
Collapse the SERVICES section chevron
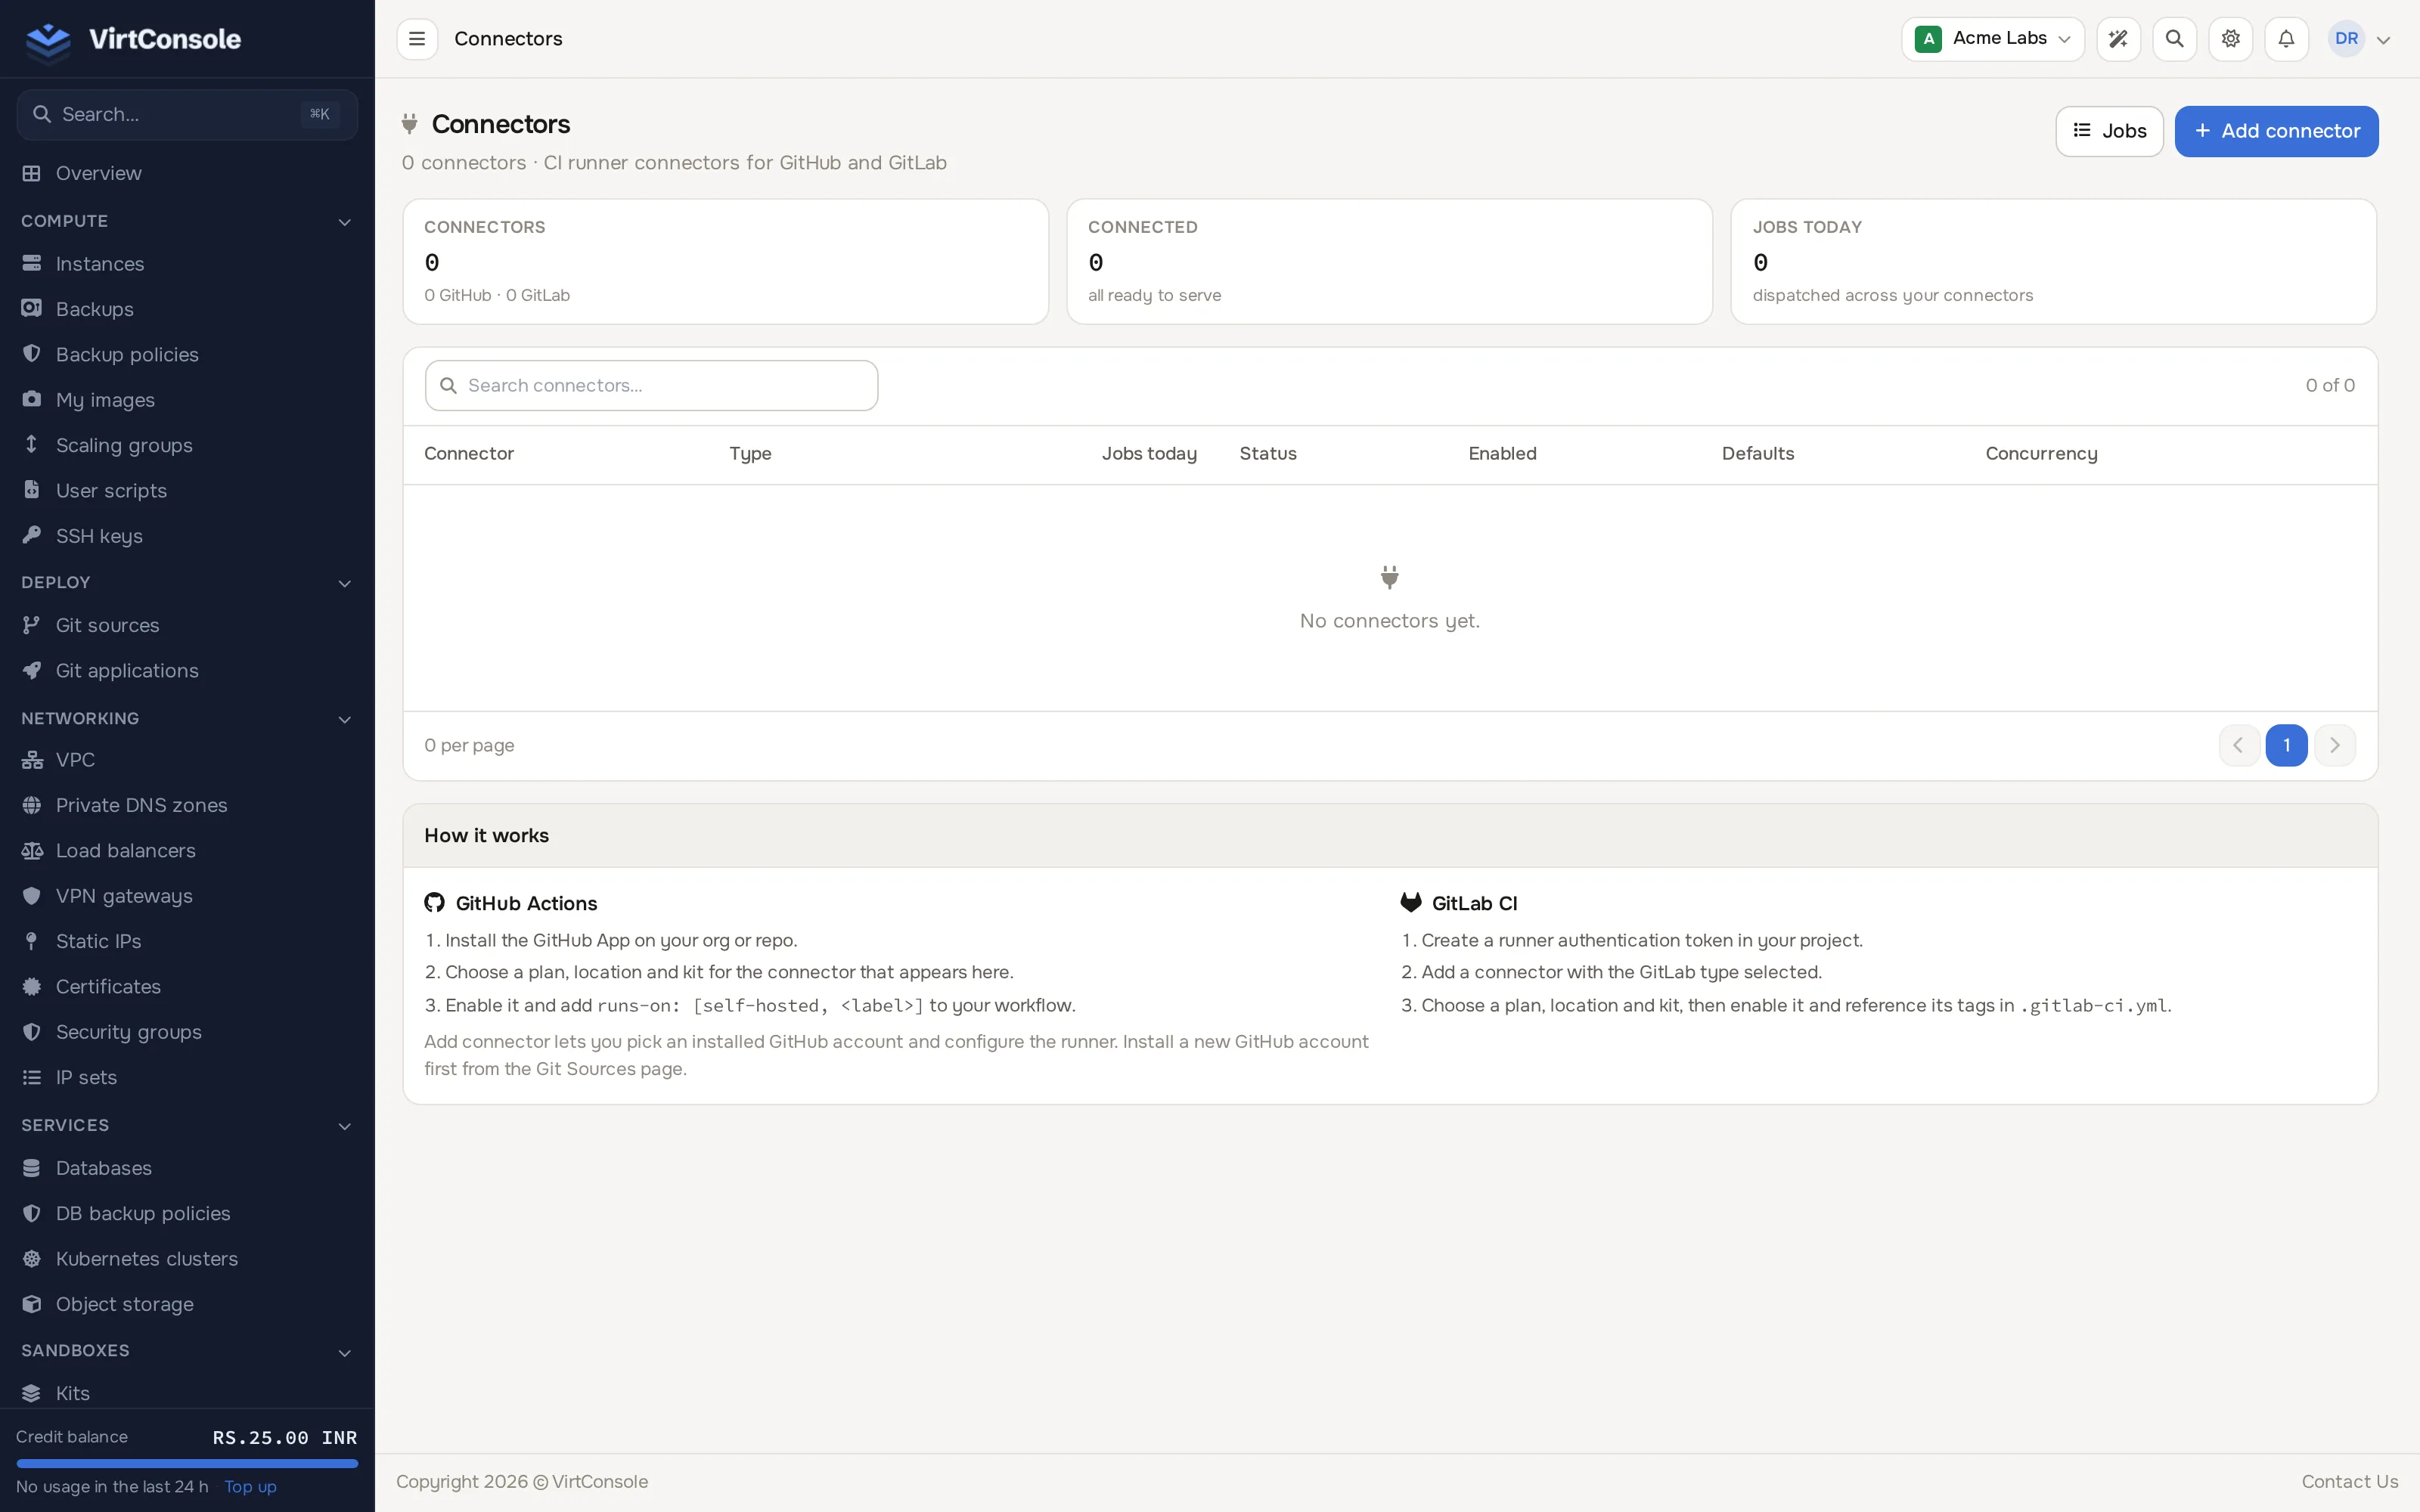click(345, 1127)
